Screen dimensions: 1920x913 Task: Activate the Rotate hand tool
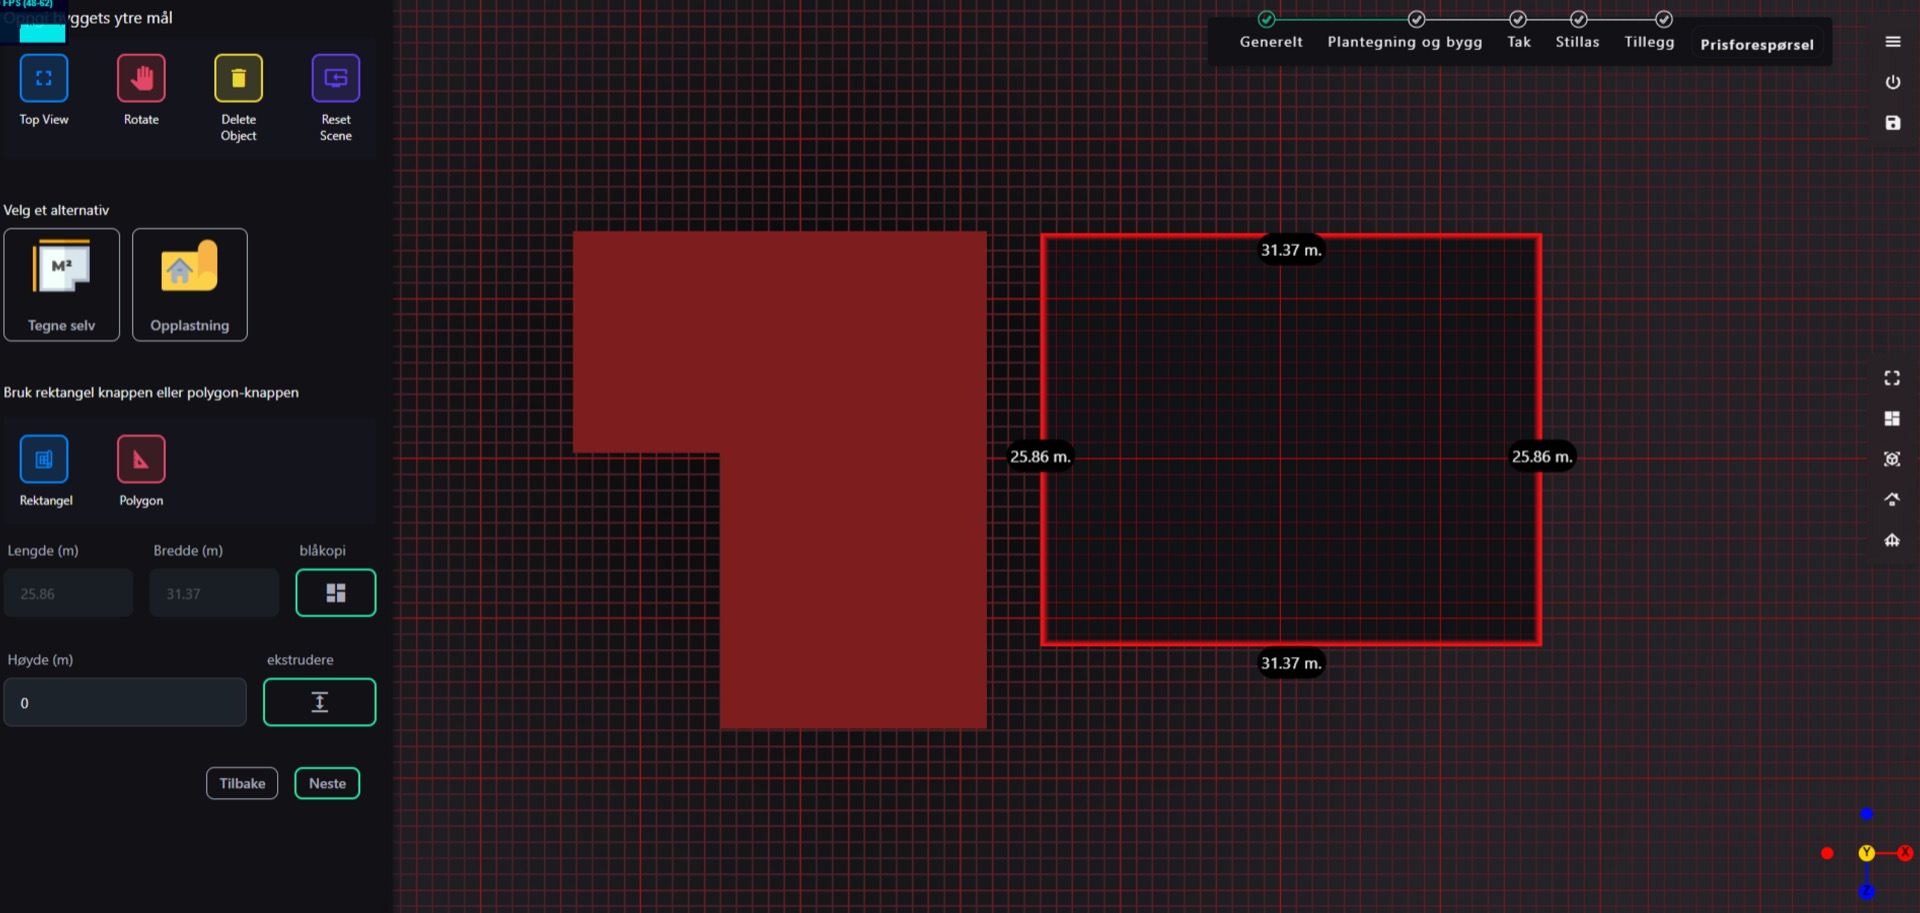(x=141, y=79)
